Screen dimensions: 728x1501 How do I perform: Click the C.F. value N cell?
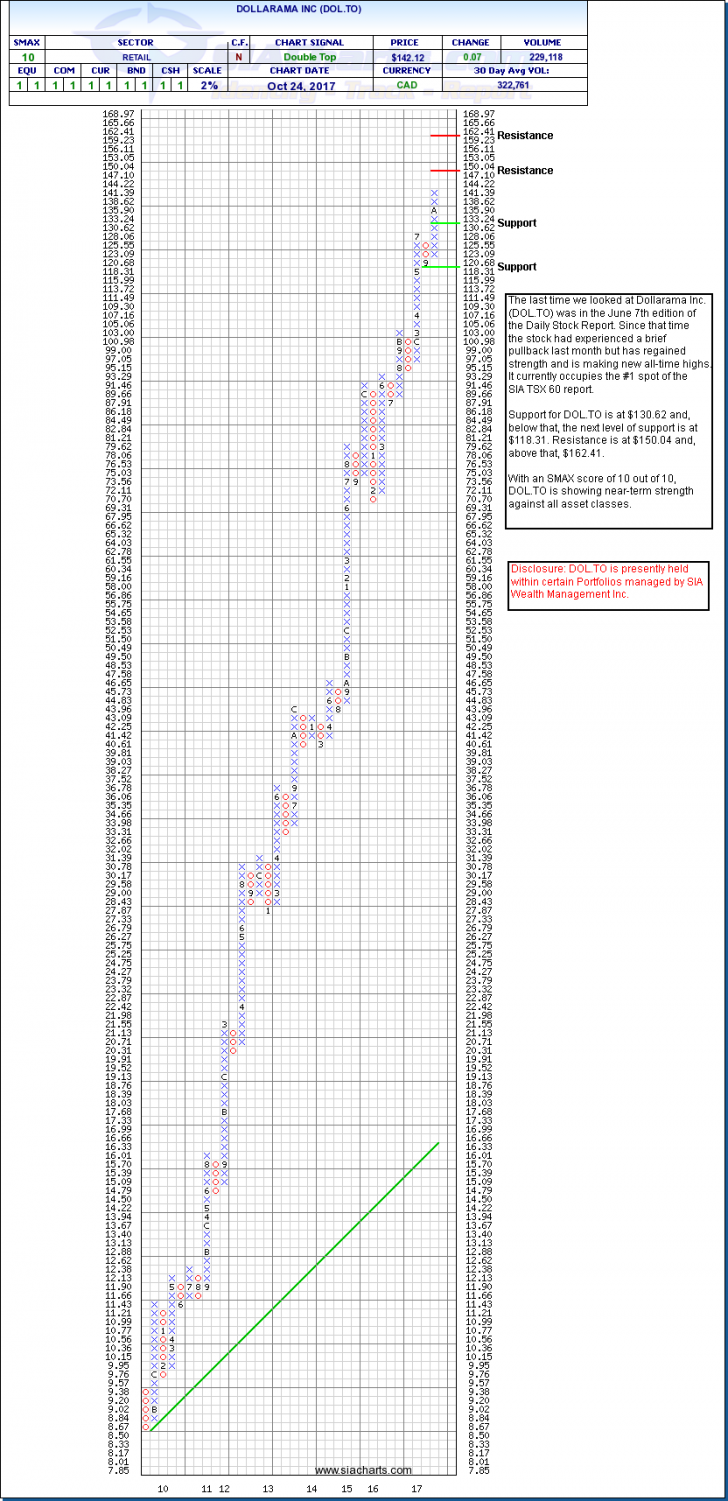(x=239, y=56)
